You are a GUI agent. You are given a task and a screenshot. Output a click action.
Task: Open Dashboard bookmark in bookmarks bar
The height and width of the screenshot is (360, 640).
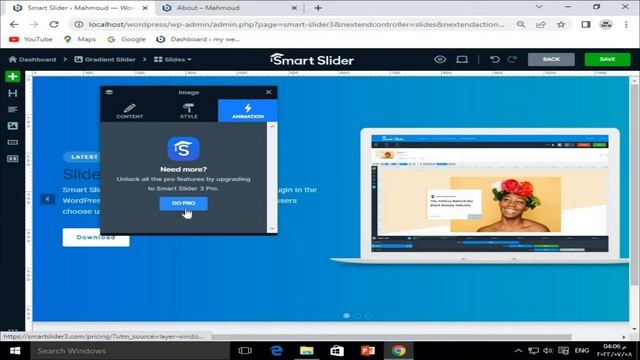pyautogui.click(x=198, y=39)
